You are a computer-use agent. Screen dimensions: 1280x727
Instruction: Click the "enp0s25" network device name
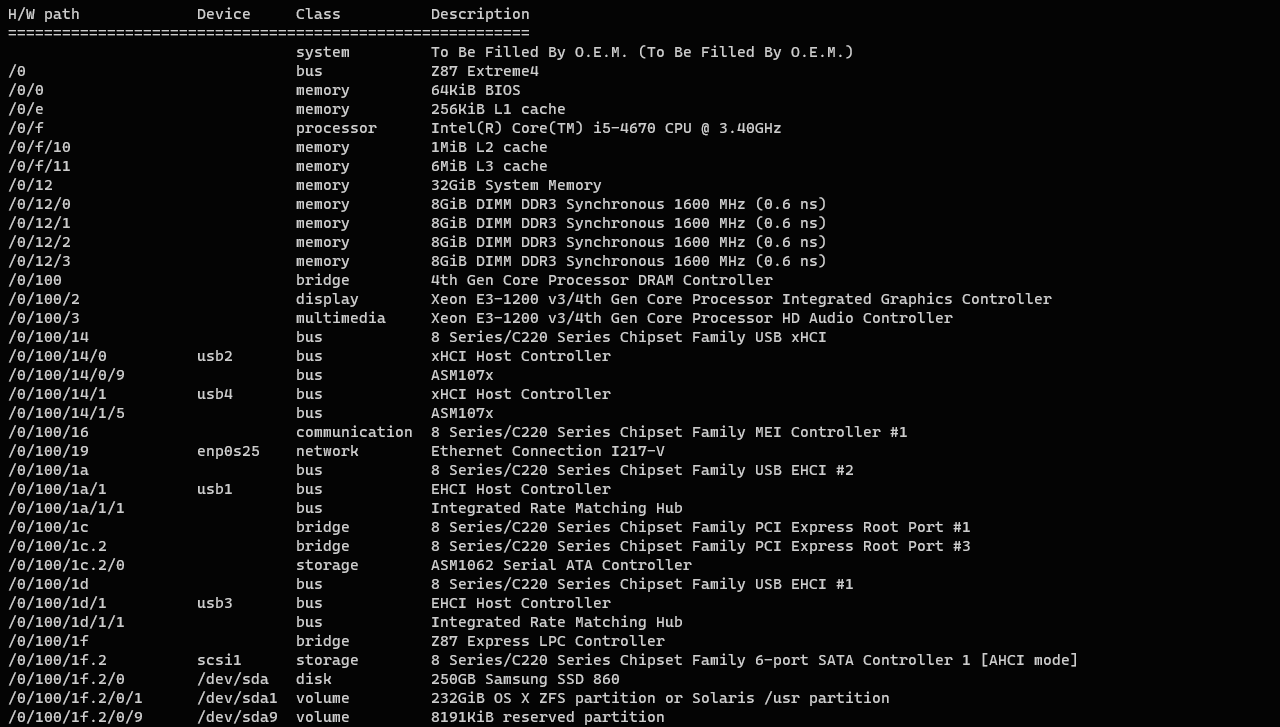(228, 451)
